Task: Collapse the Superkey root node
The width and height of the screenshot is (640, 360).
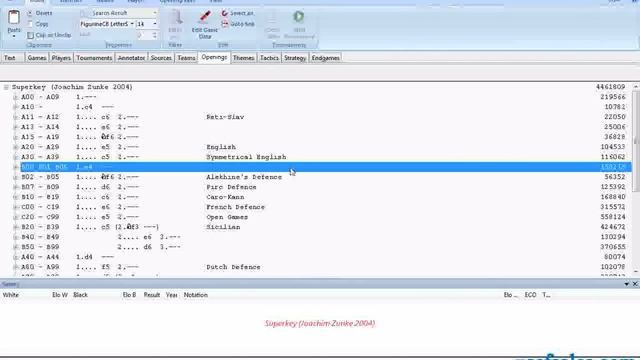Action: [6, 87]
